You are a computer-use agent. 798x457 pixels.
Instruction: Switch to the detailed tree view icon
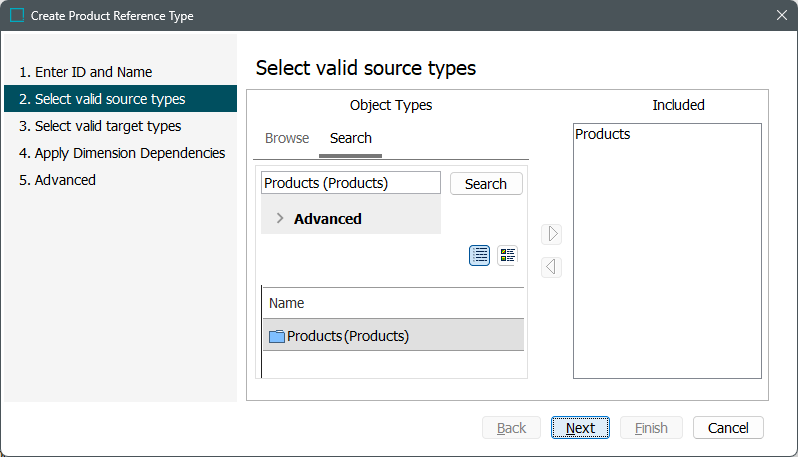click(x=507, y=255)
